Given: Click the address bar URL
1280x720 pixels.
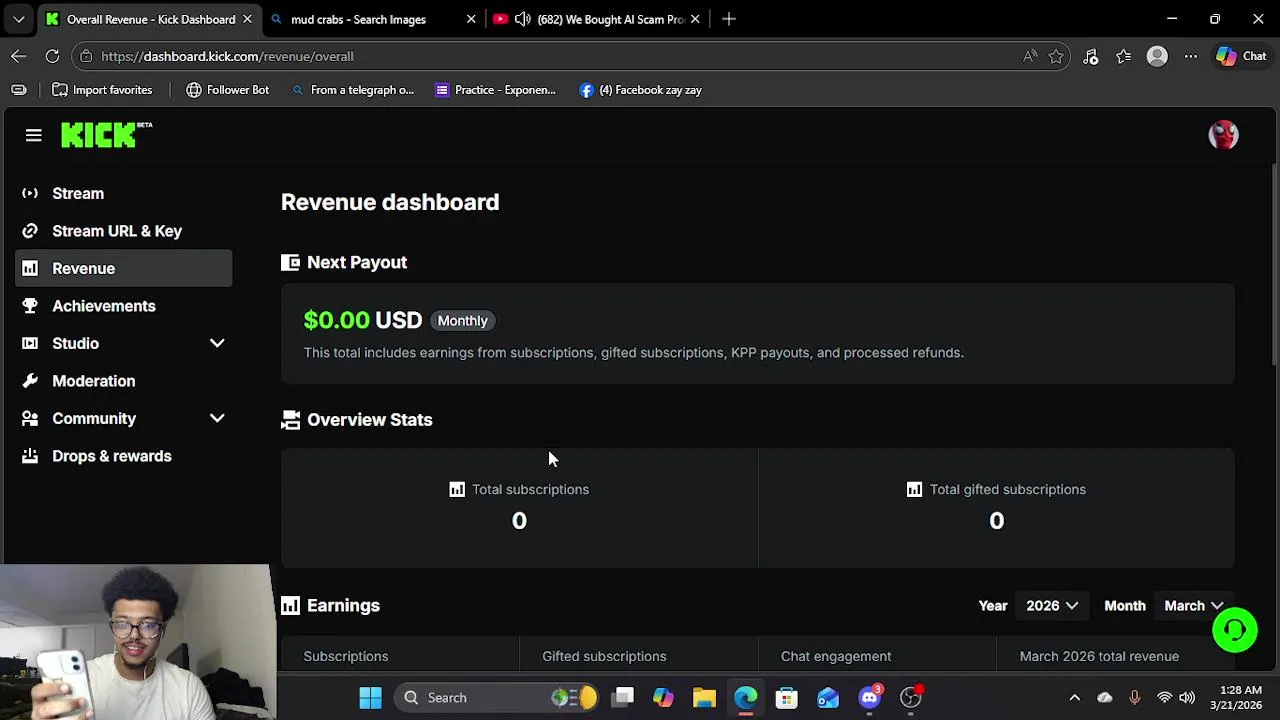Looking at the screenshot, I should [x=227, y=56].
